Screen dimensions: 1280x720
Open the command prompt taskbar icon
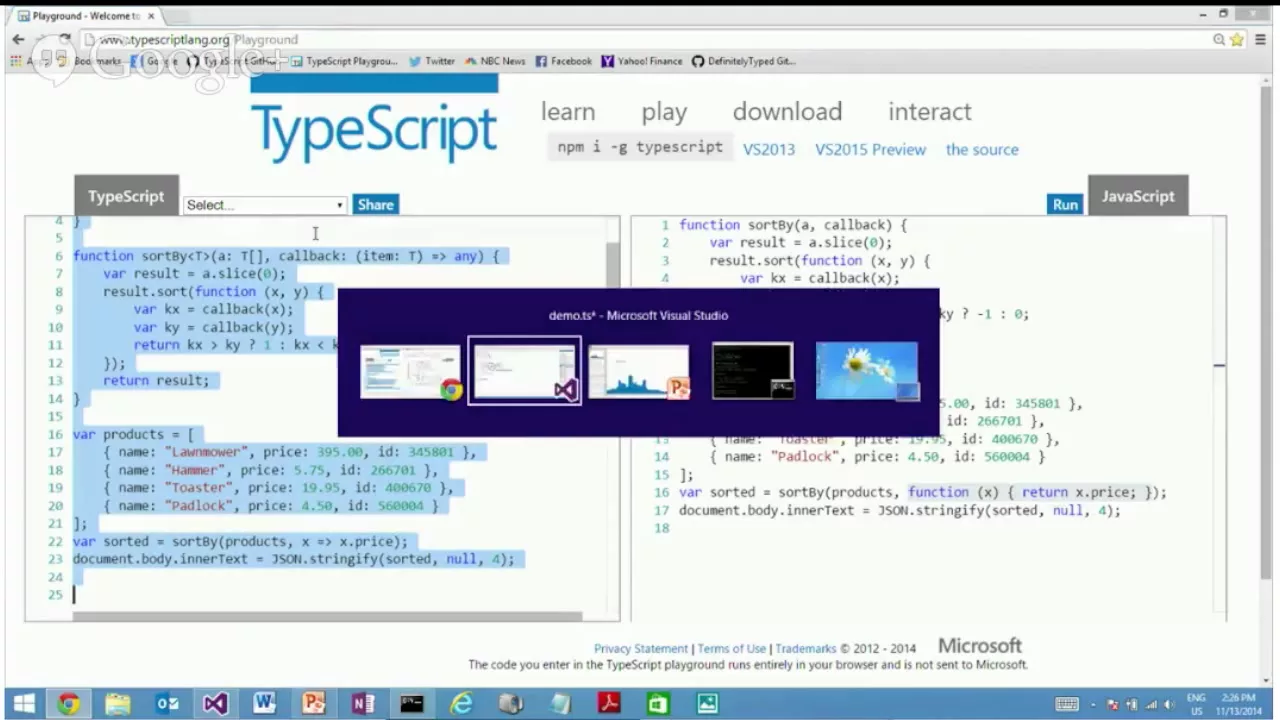(412, 704)
